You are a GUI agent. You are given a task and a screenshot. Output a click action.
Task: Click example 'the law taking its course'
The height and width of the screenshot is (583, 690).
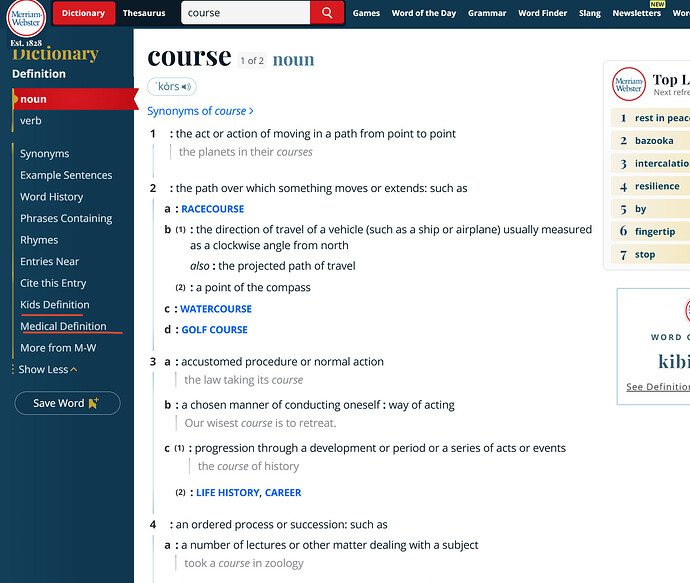[x=243, y=380]
